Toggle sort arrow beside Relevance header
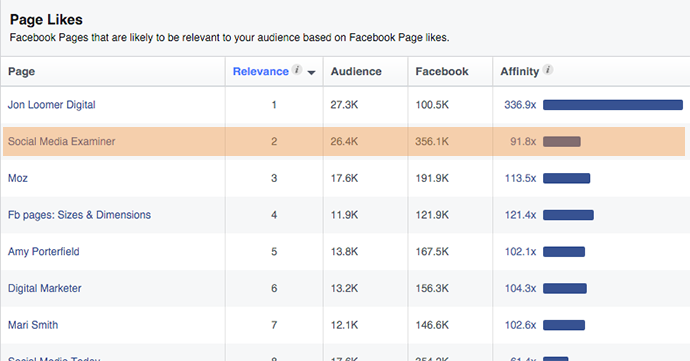690x361 pixels. pos(312,73)
